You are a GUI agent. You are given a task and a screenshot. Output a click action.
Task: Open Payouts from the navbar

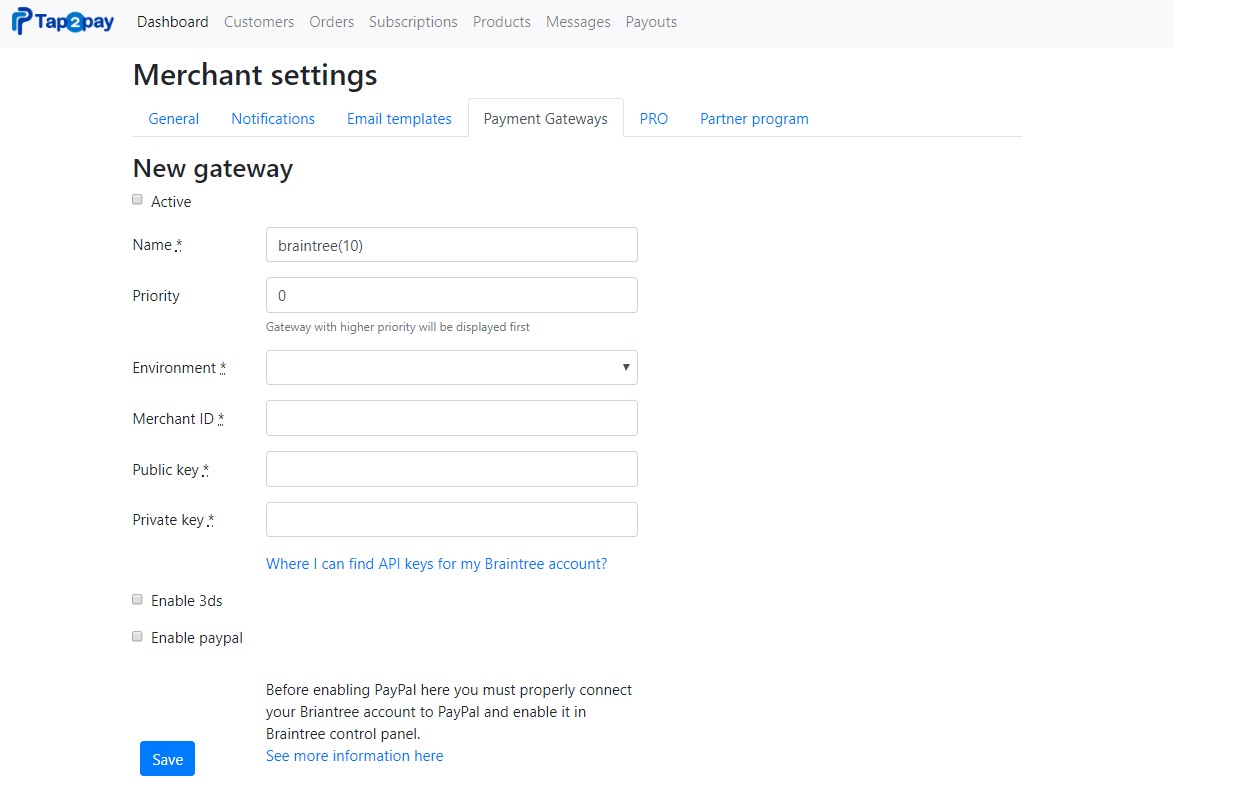click(651, 22)
